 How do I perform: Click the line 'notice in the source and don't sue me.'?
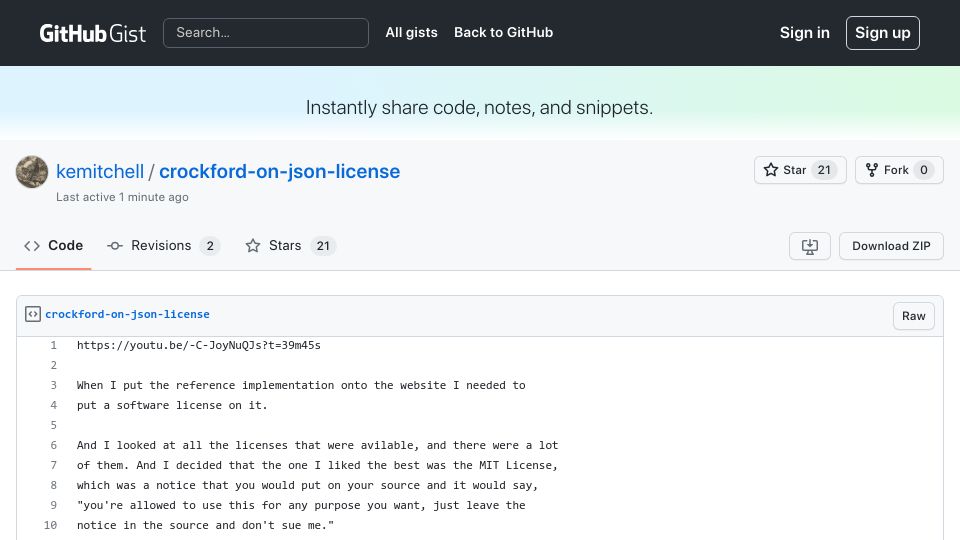tap(205, 525)
